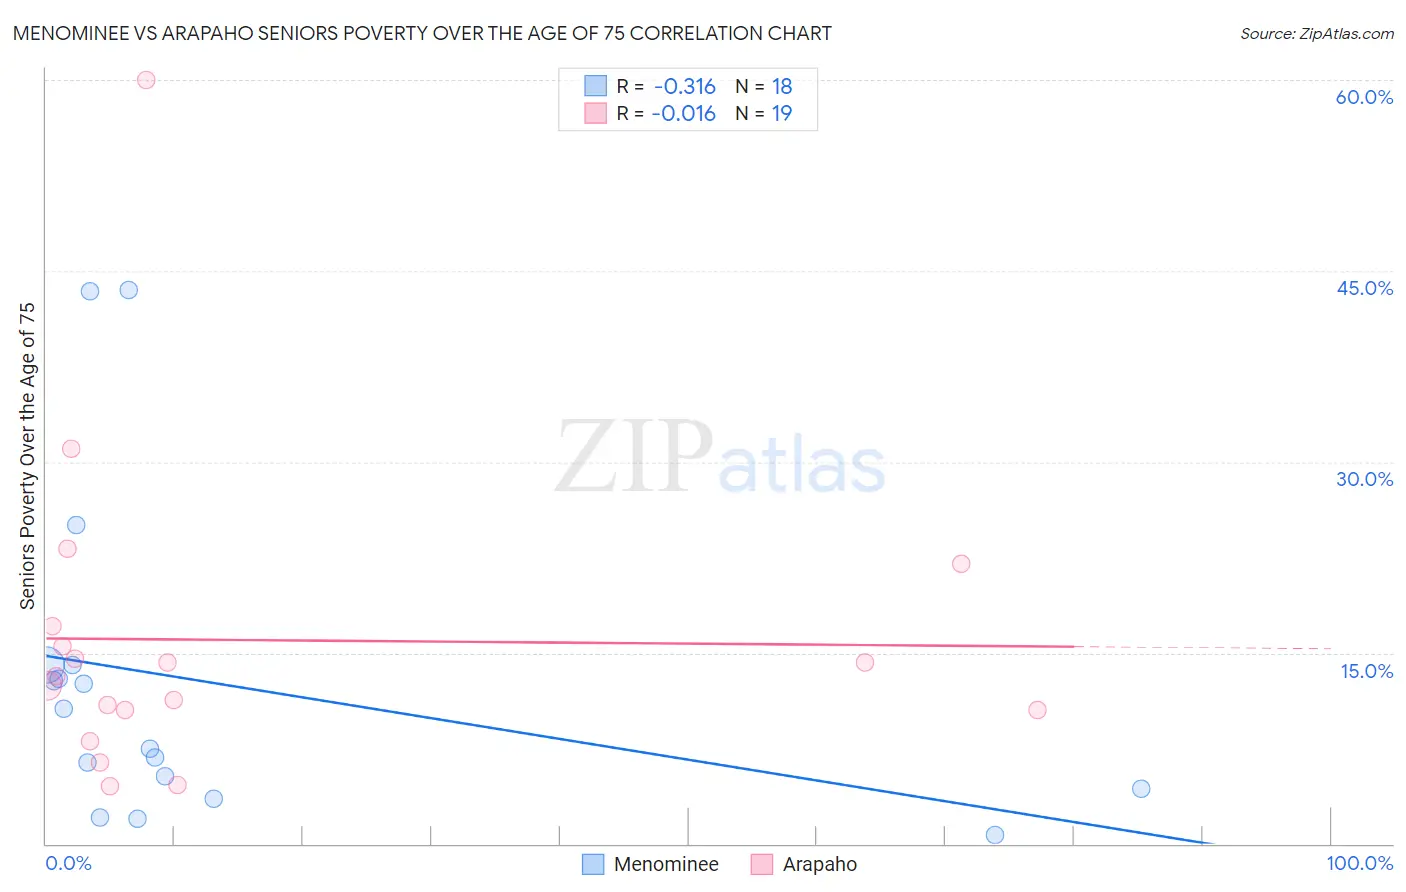This screenshot has height=892, width=1406.
Task: Select the Arapaho legend label
Action: [820, 864]
